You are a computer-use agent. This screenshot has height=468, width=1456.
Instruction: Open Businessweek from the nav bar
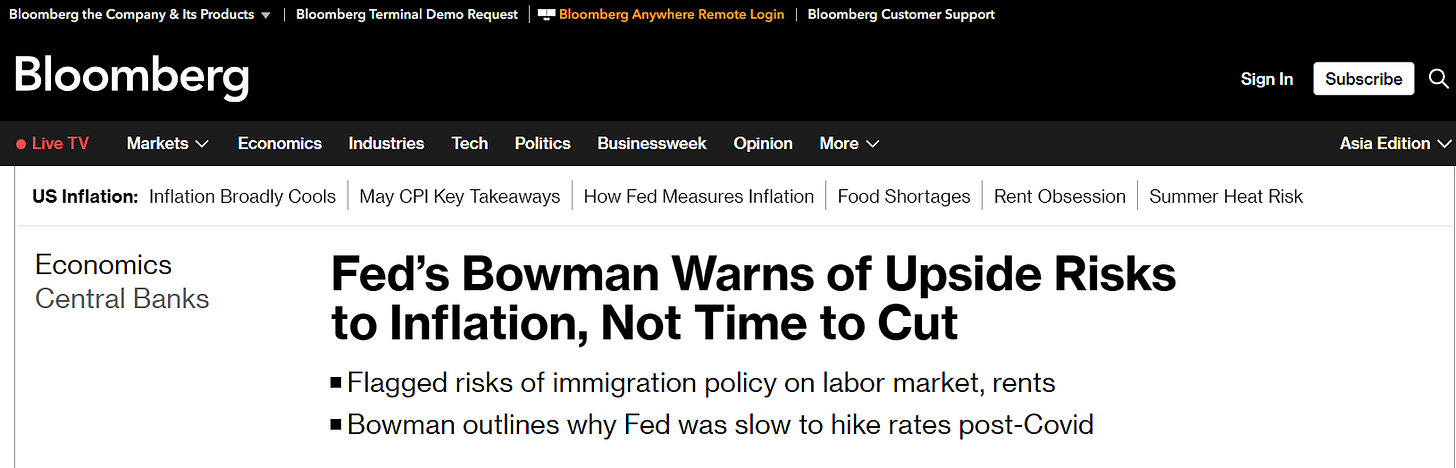(652, 144)
